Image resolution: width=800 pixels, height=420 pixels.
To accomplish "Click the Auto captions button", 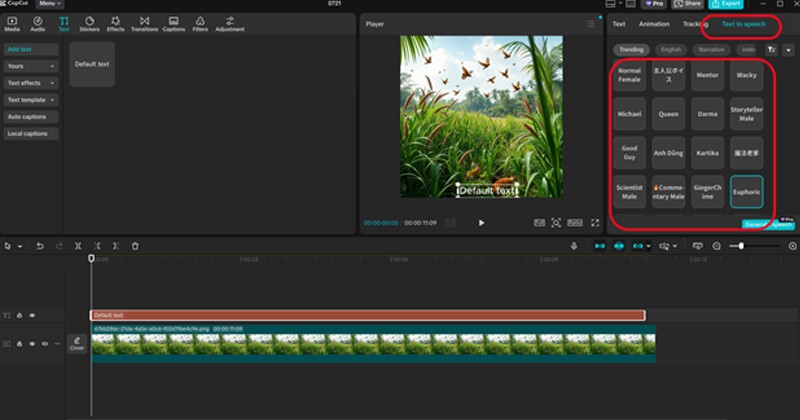I will (31, 117).
